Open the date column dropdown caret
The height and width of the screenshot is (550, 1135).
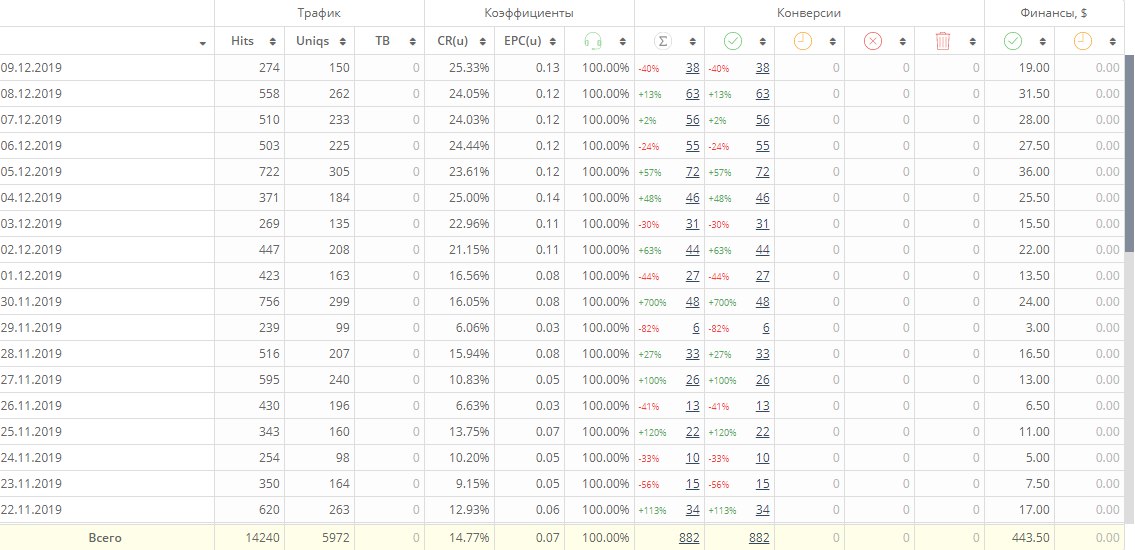click(203, 44)
